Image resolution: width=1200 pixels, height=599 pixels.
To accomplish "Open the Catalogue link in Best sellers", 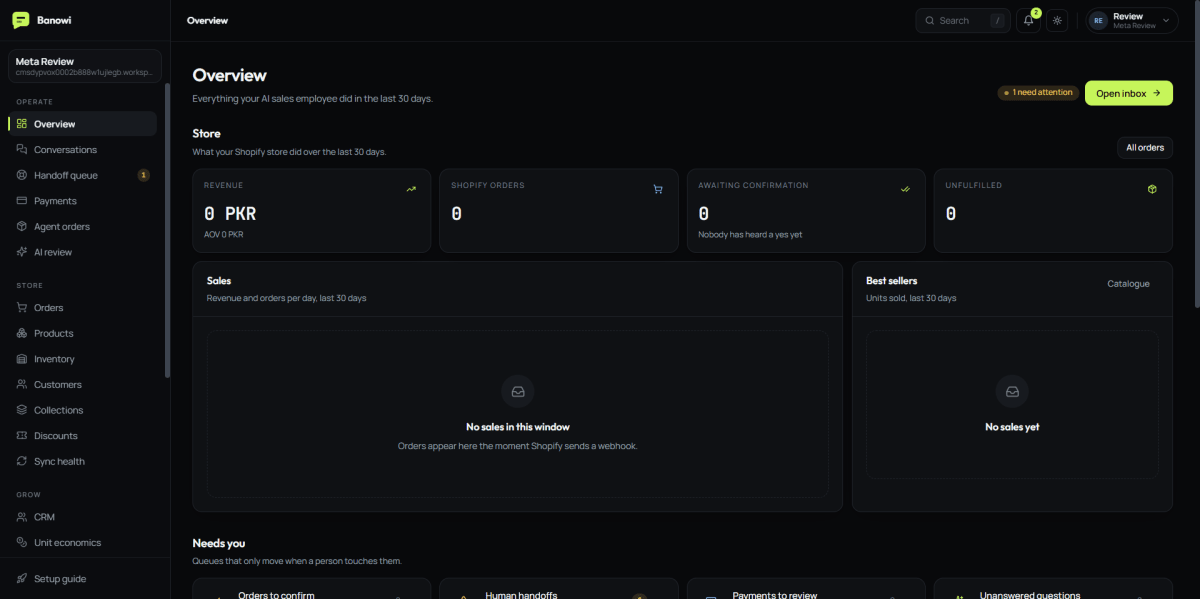I will (1128, 284).
